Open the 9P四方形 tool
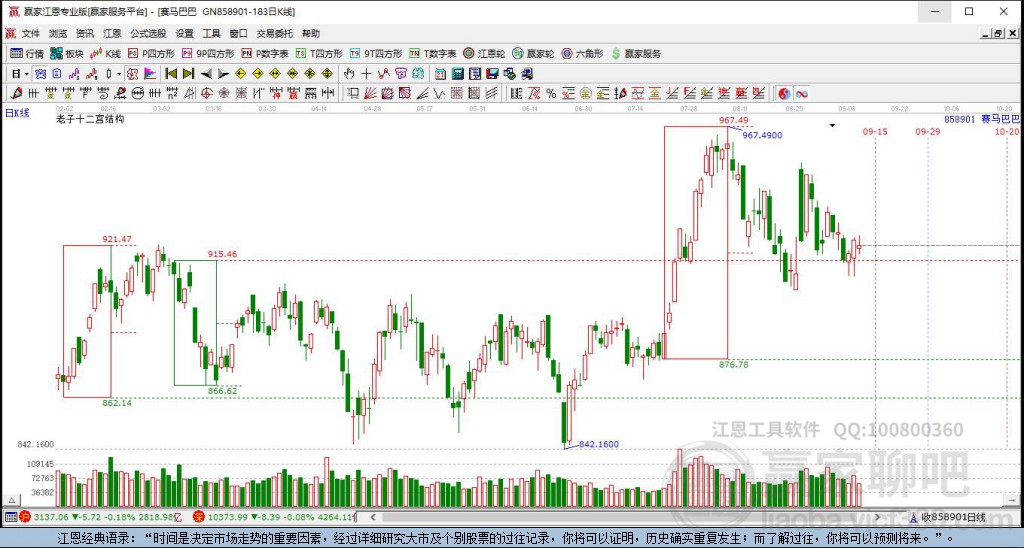1024x548 pixels. (x=208, y=54)
